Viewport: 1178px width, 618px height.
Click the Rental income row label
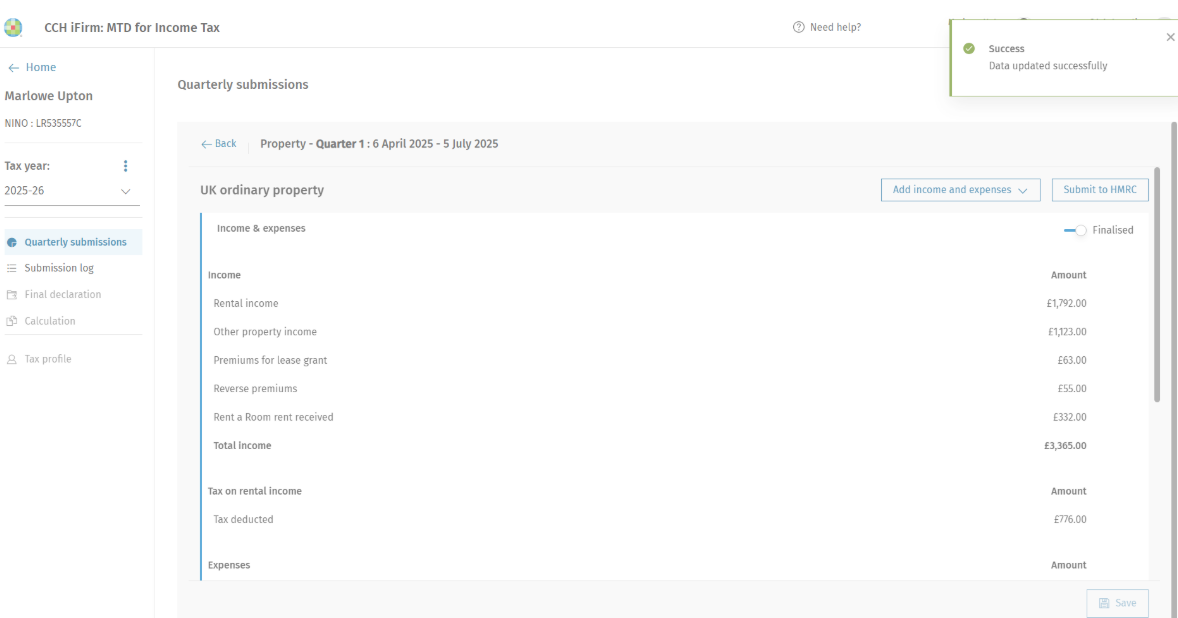(x=246, y=303)
